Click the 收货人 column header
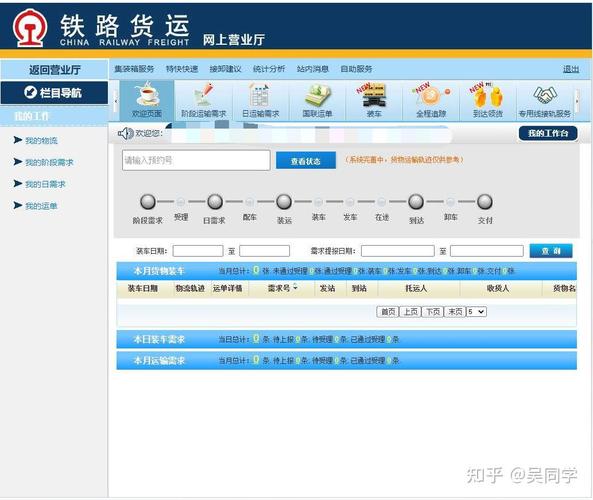This screenshot has width=593, height=500. coord(497,288)
